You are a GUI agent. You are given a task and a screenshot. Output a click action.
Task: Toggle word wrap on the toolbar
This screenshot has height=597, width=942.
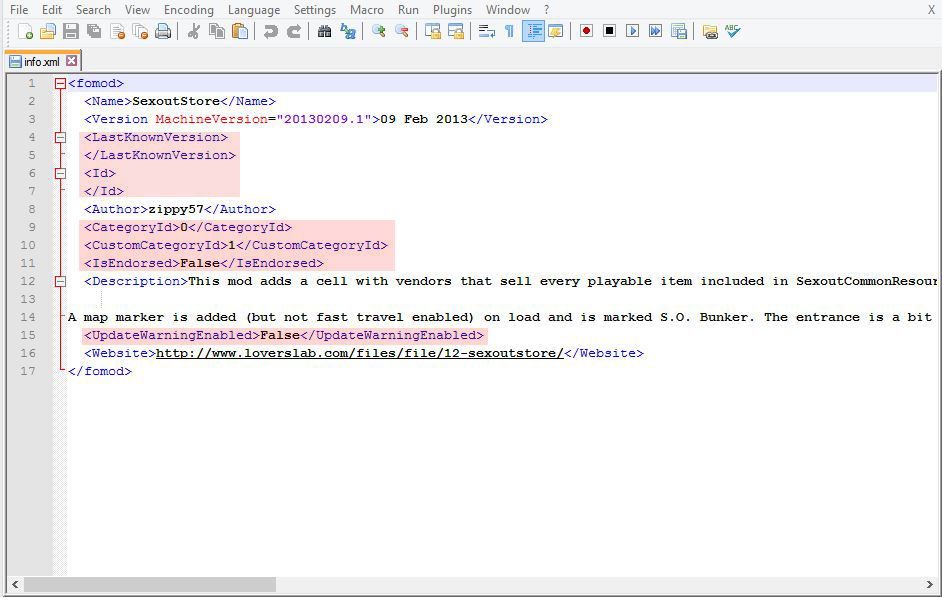(x=487, y=31)
